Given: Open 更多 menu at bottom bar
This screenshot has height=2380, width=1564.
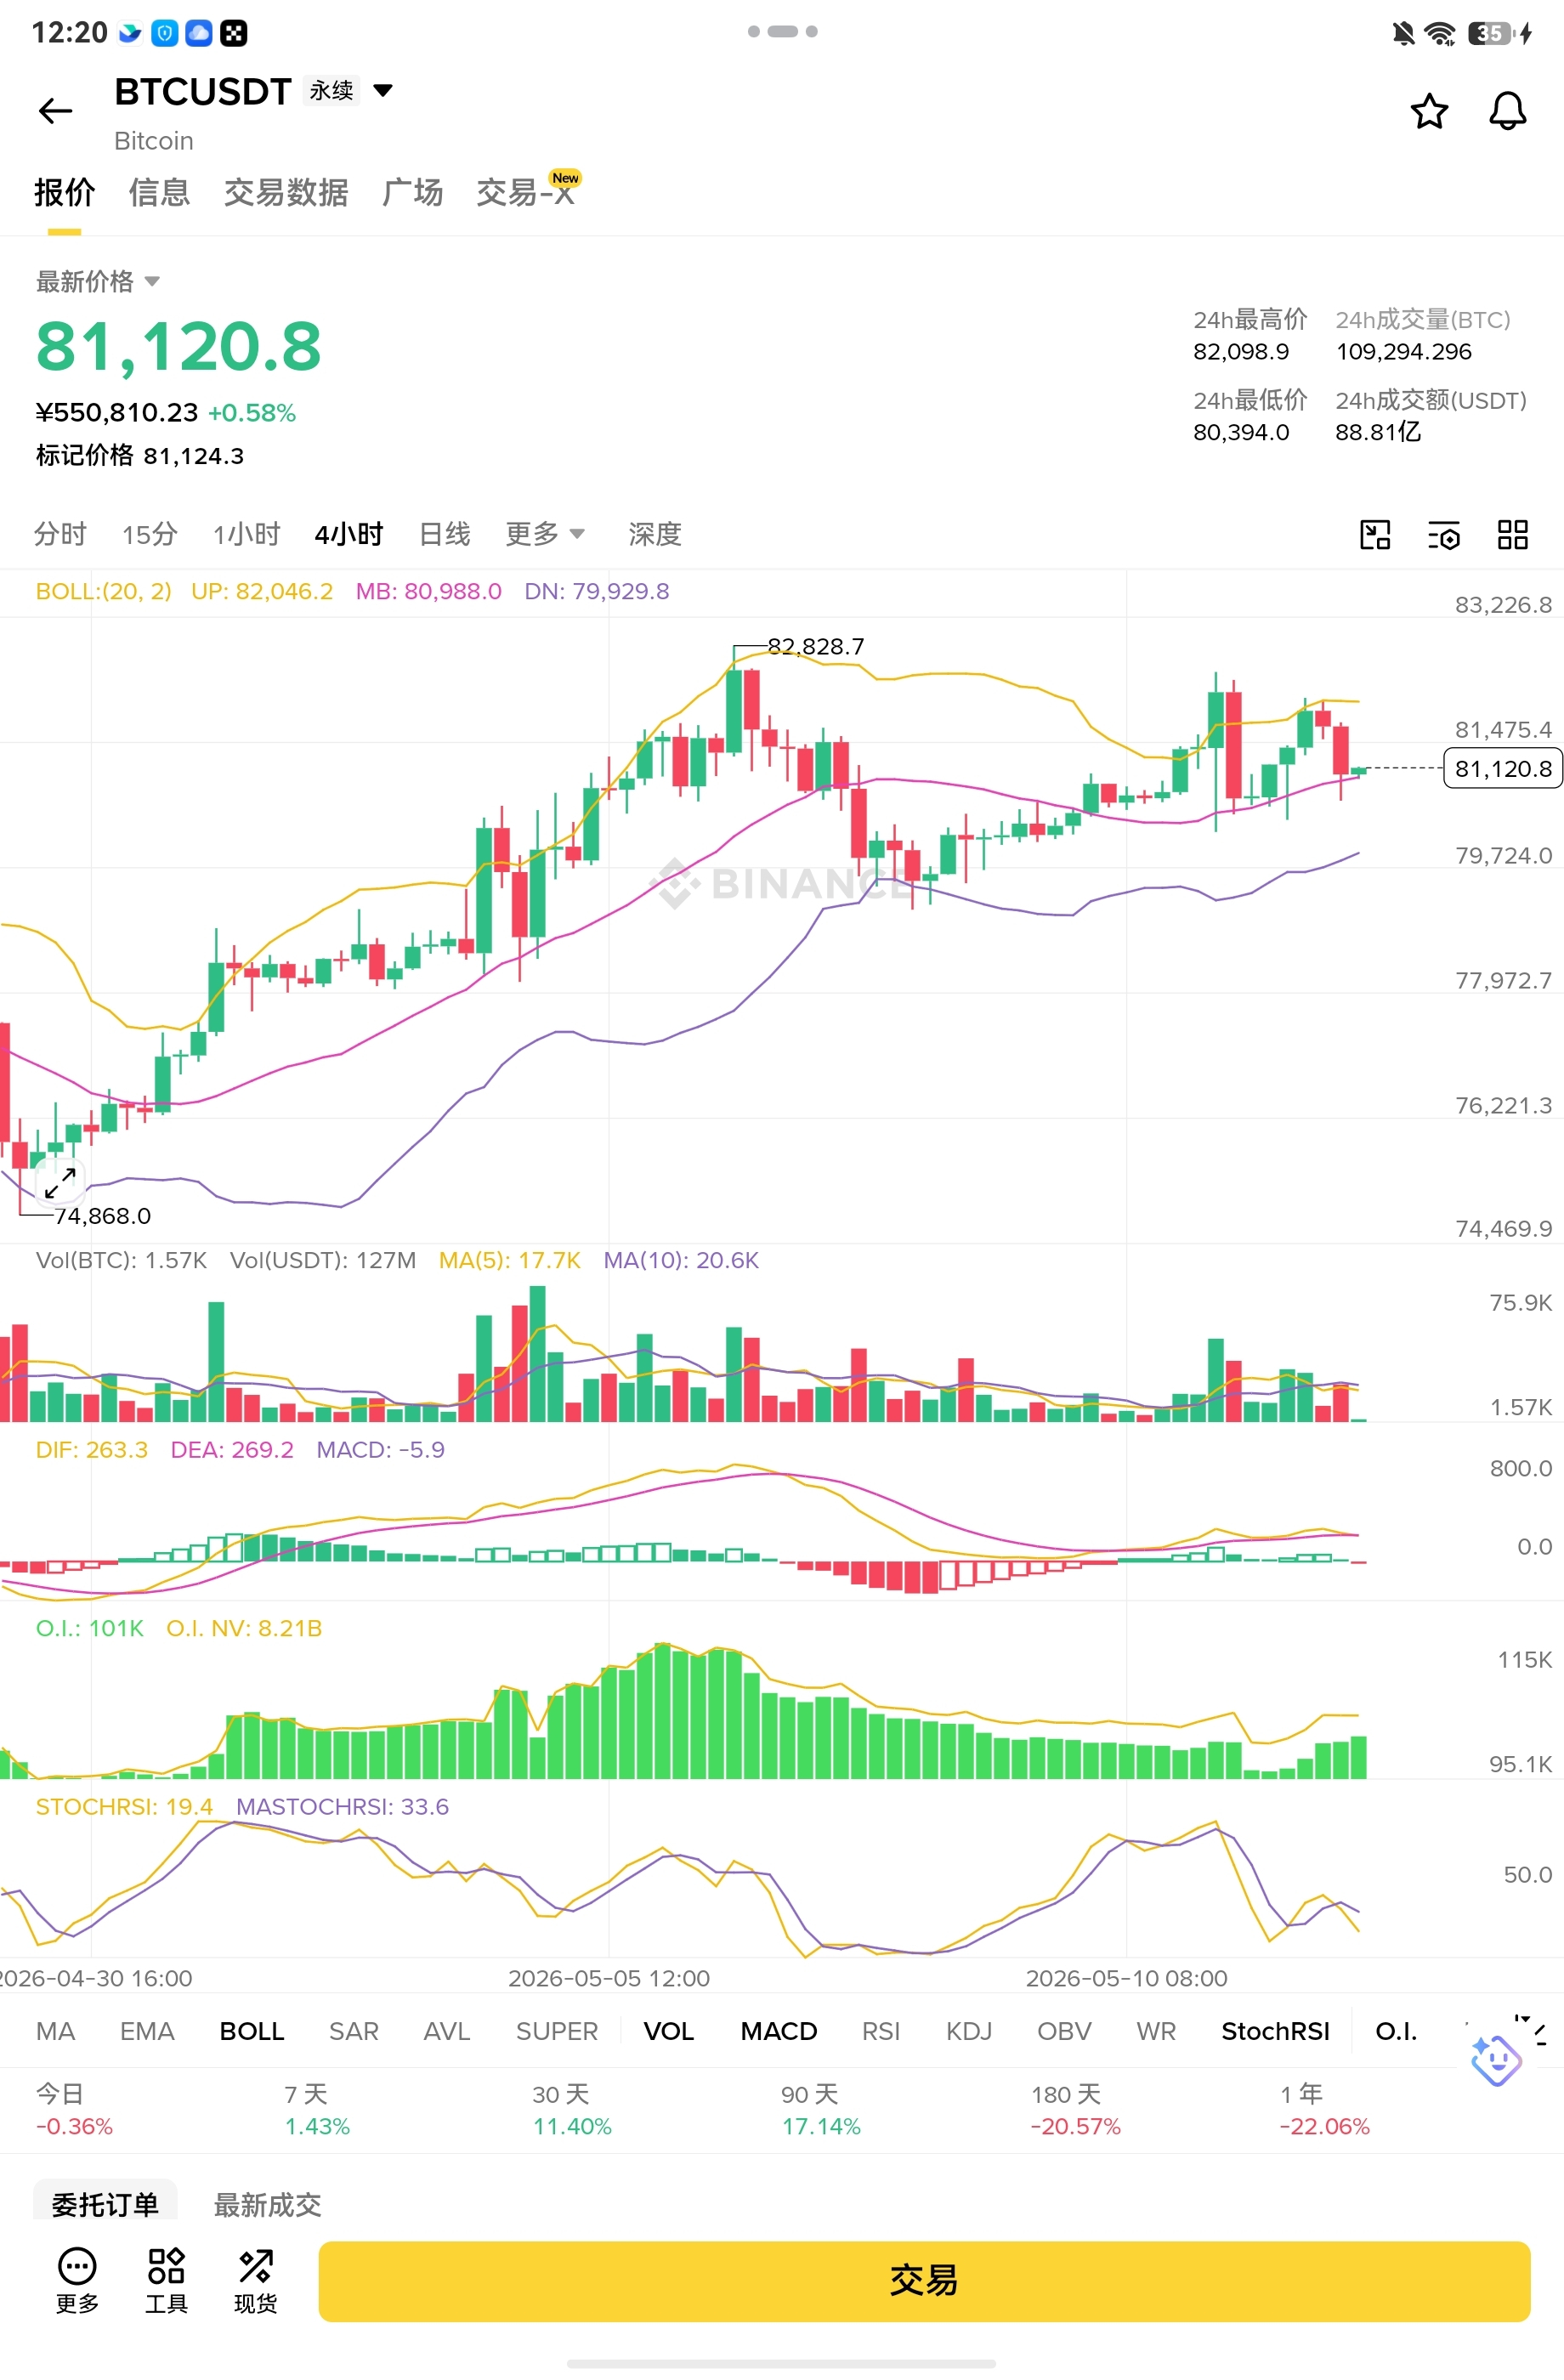Looking at the screenshot, I should (x=77, y=2281).
